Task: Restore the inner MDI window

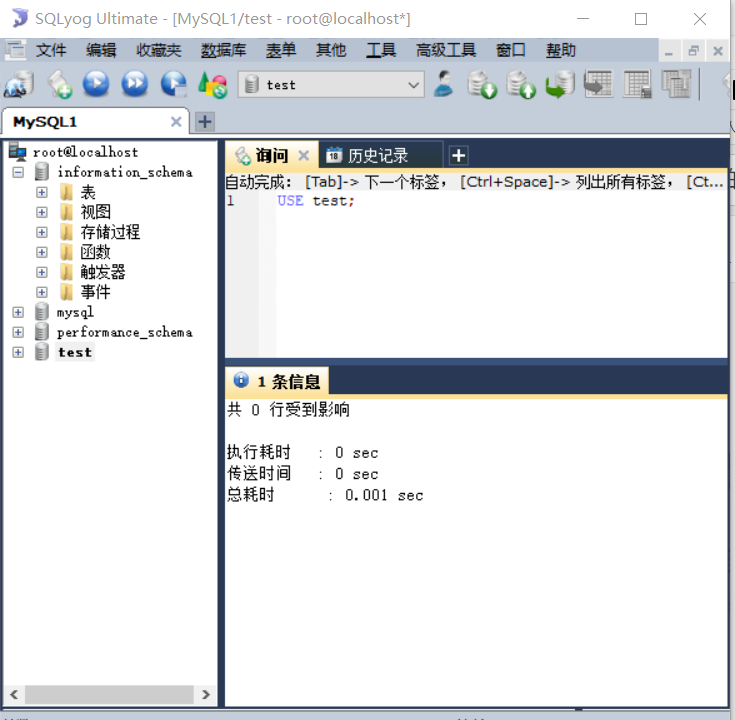Action: [693, 50]
